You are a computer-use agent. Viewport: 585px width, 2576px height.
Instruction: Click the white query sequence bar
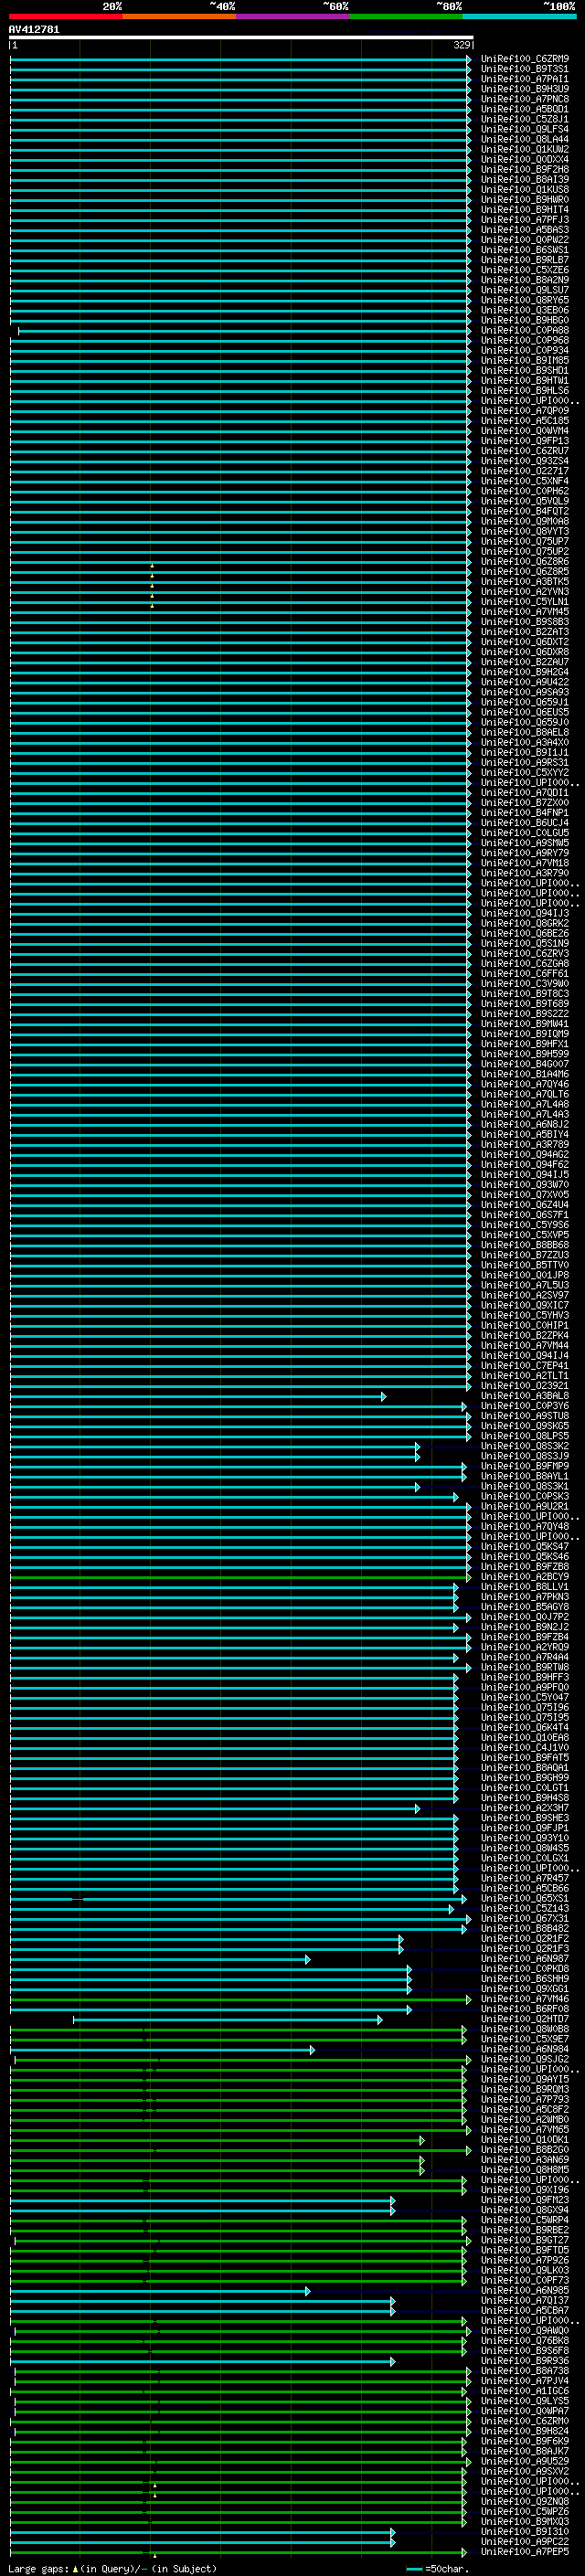click(x=241, y=37)
